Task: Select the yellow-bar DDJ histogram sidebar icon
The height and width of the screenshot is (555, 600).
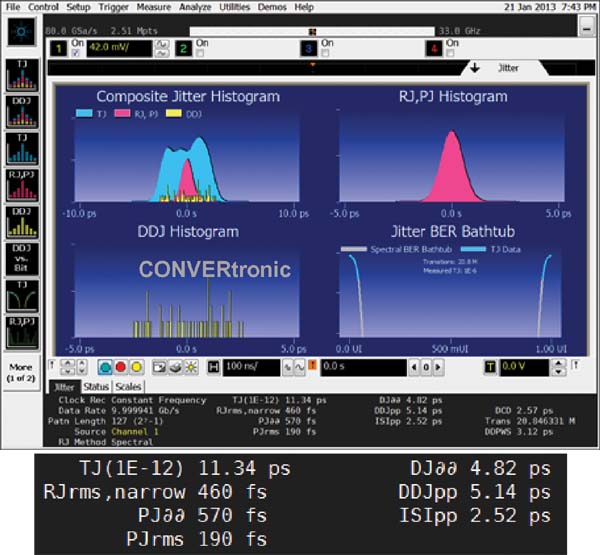Action: click(x=22, y=222)
